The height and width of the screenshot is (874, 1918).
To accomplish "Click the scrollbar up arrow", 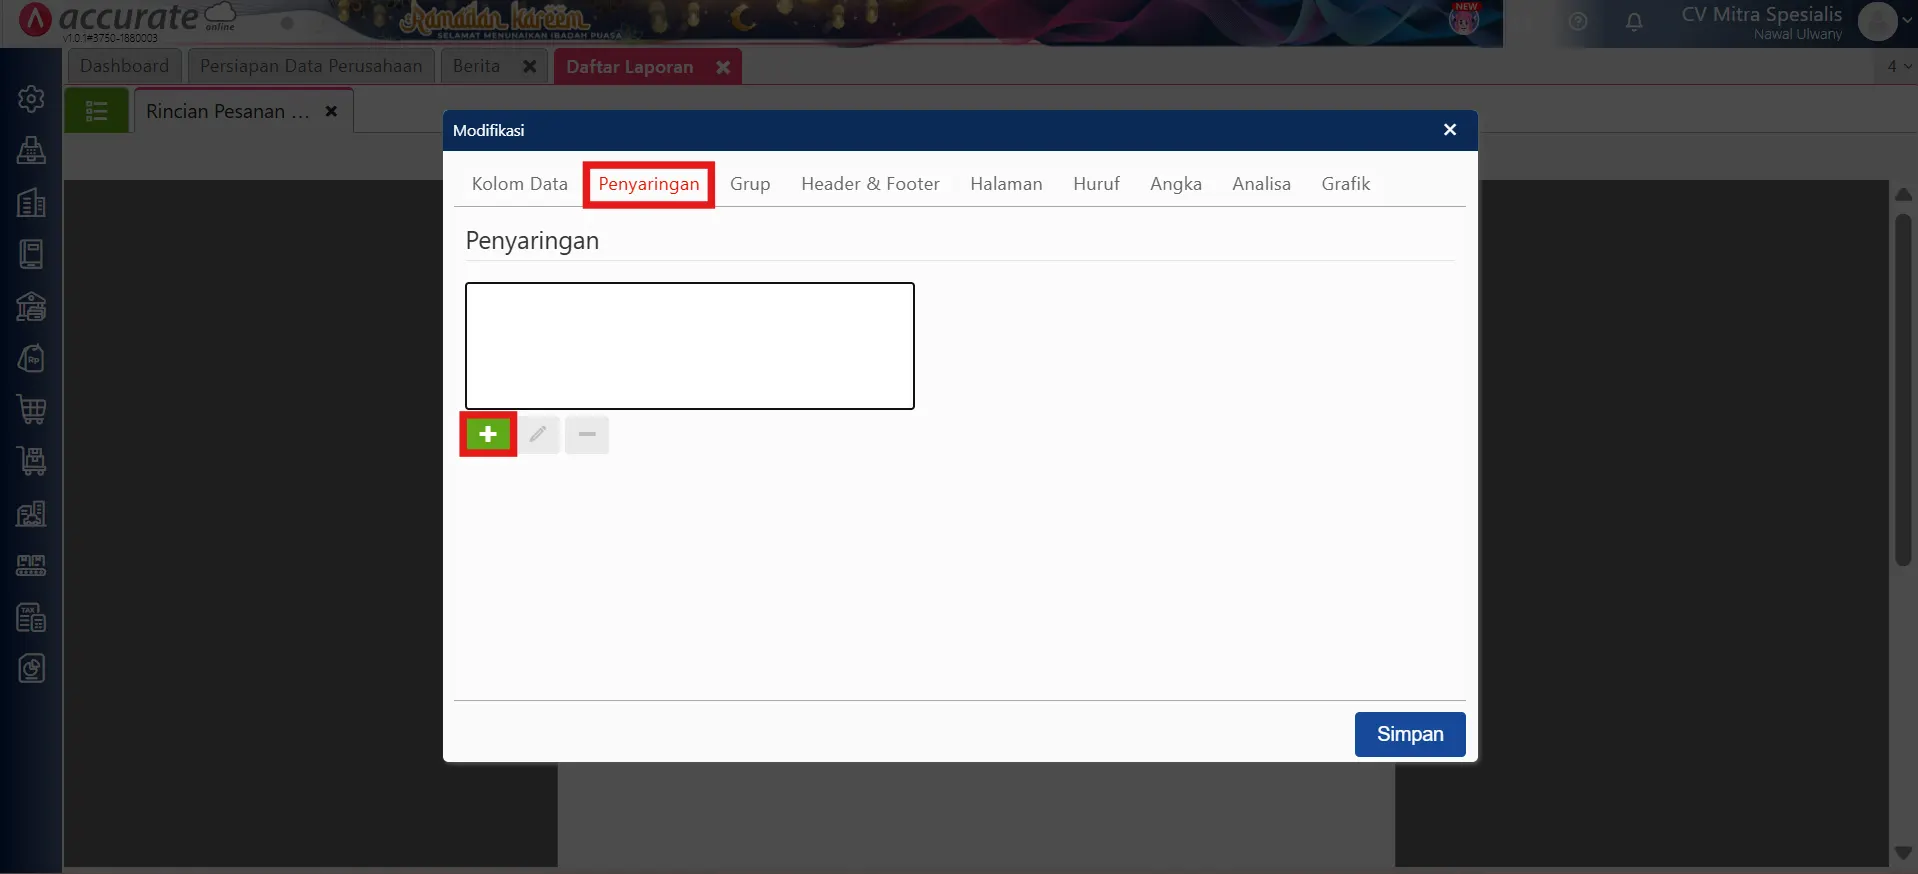I will 1903,194.
